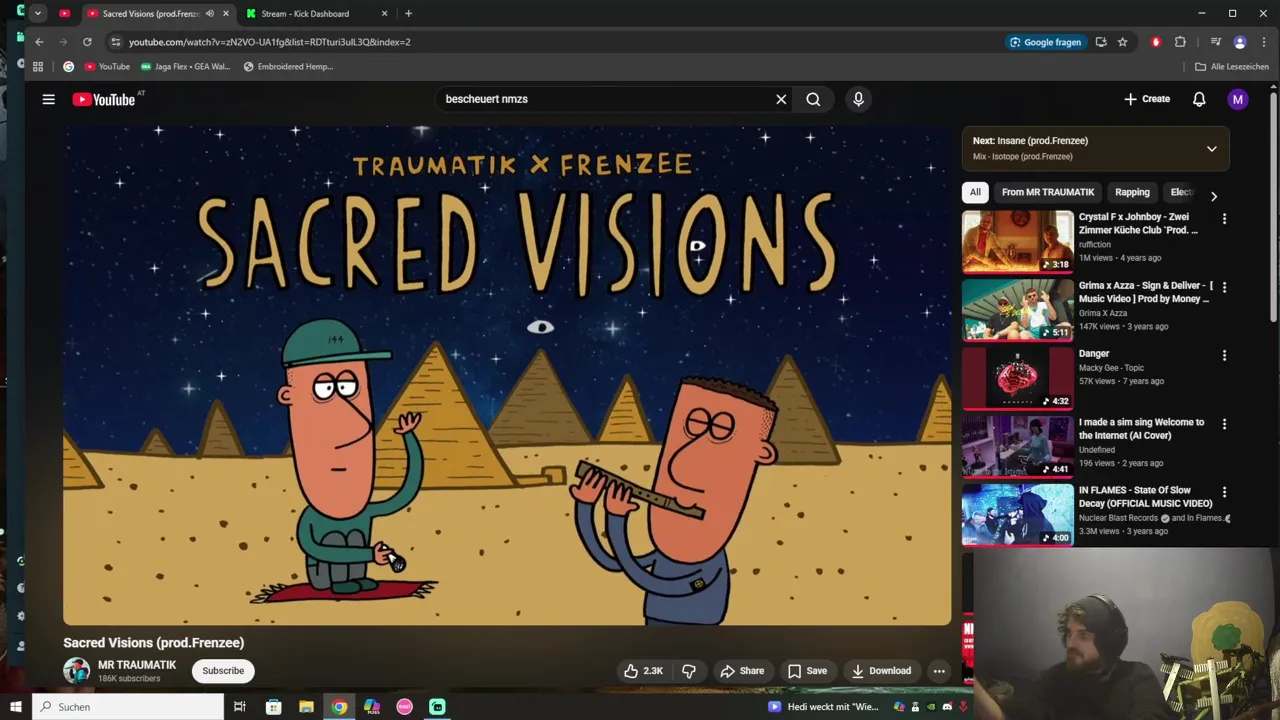Select the Rapping filter chip
Image resolution: width=1280 pixels, height=720 pixels.
[1132, 192]
